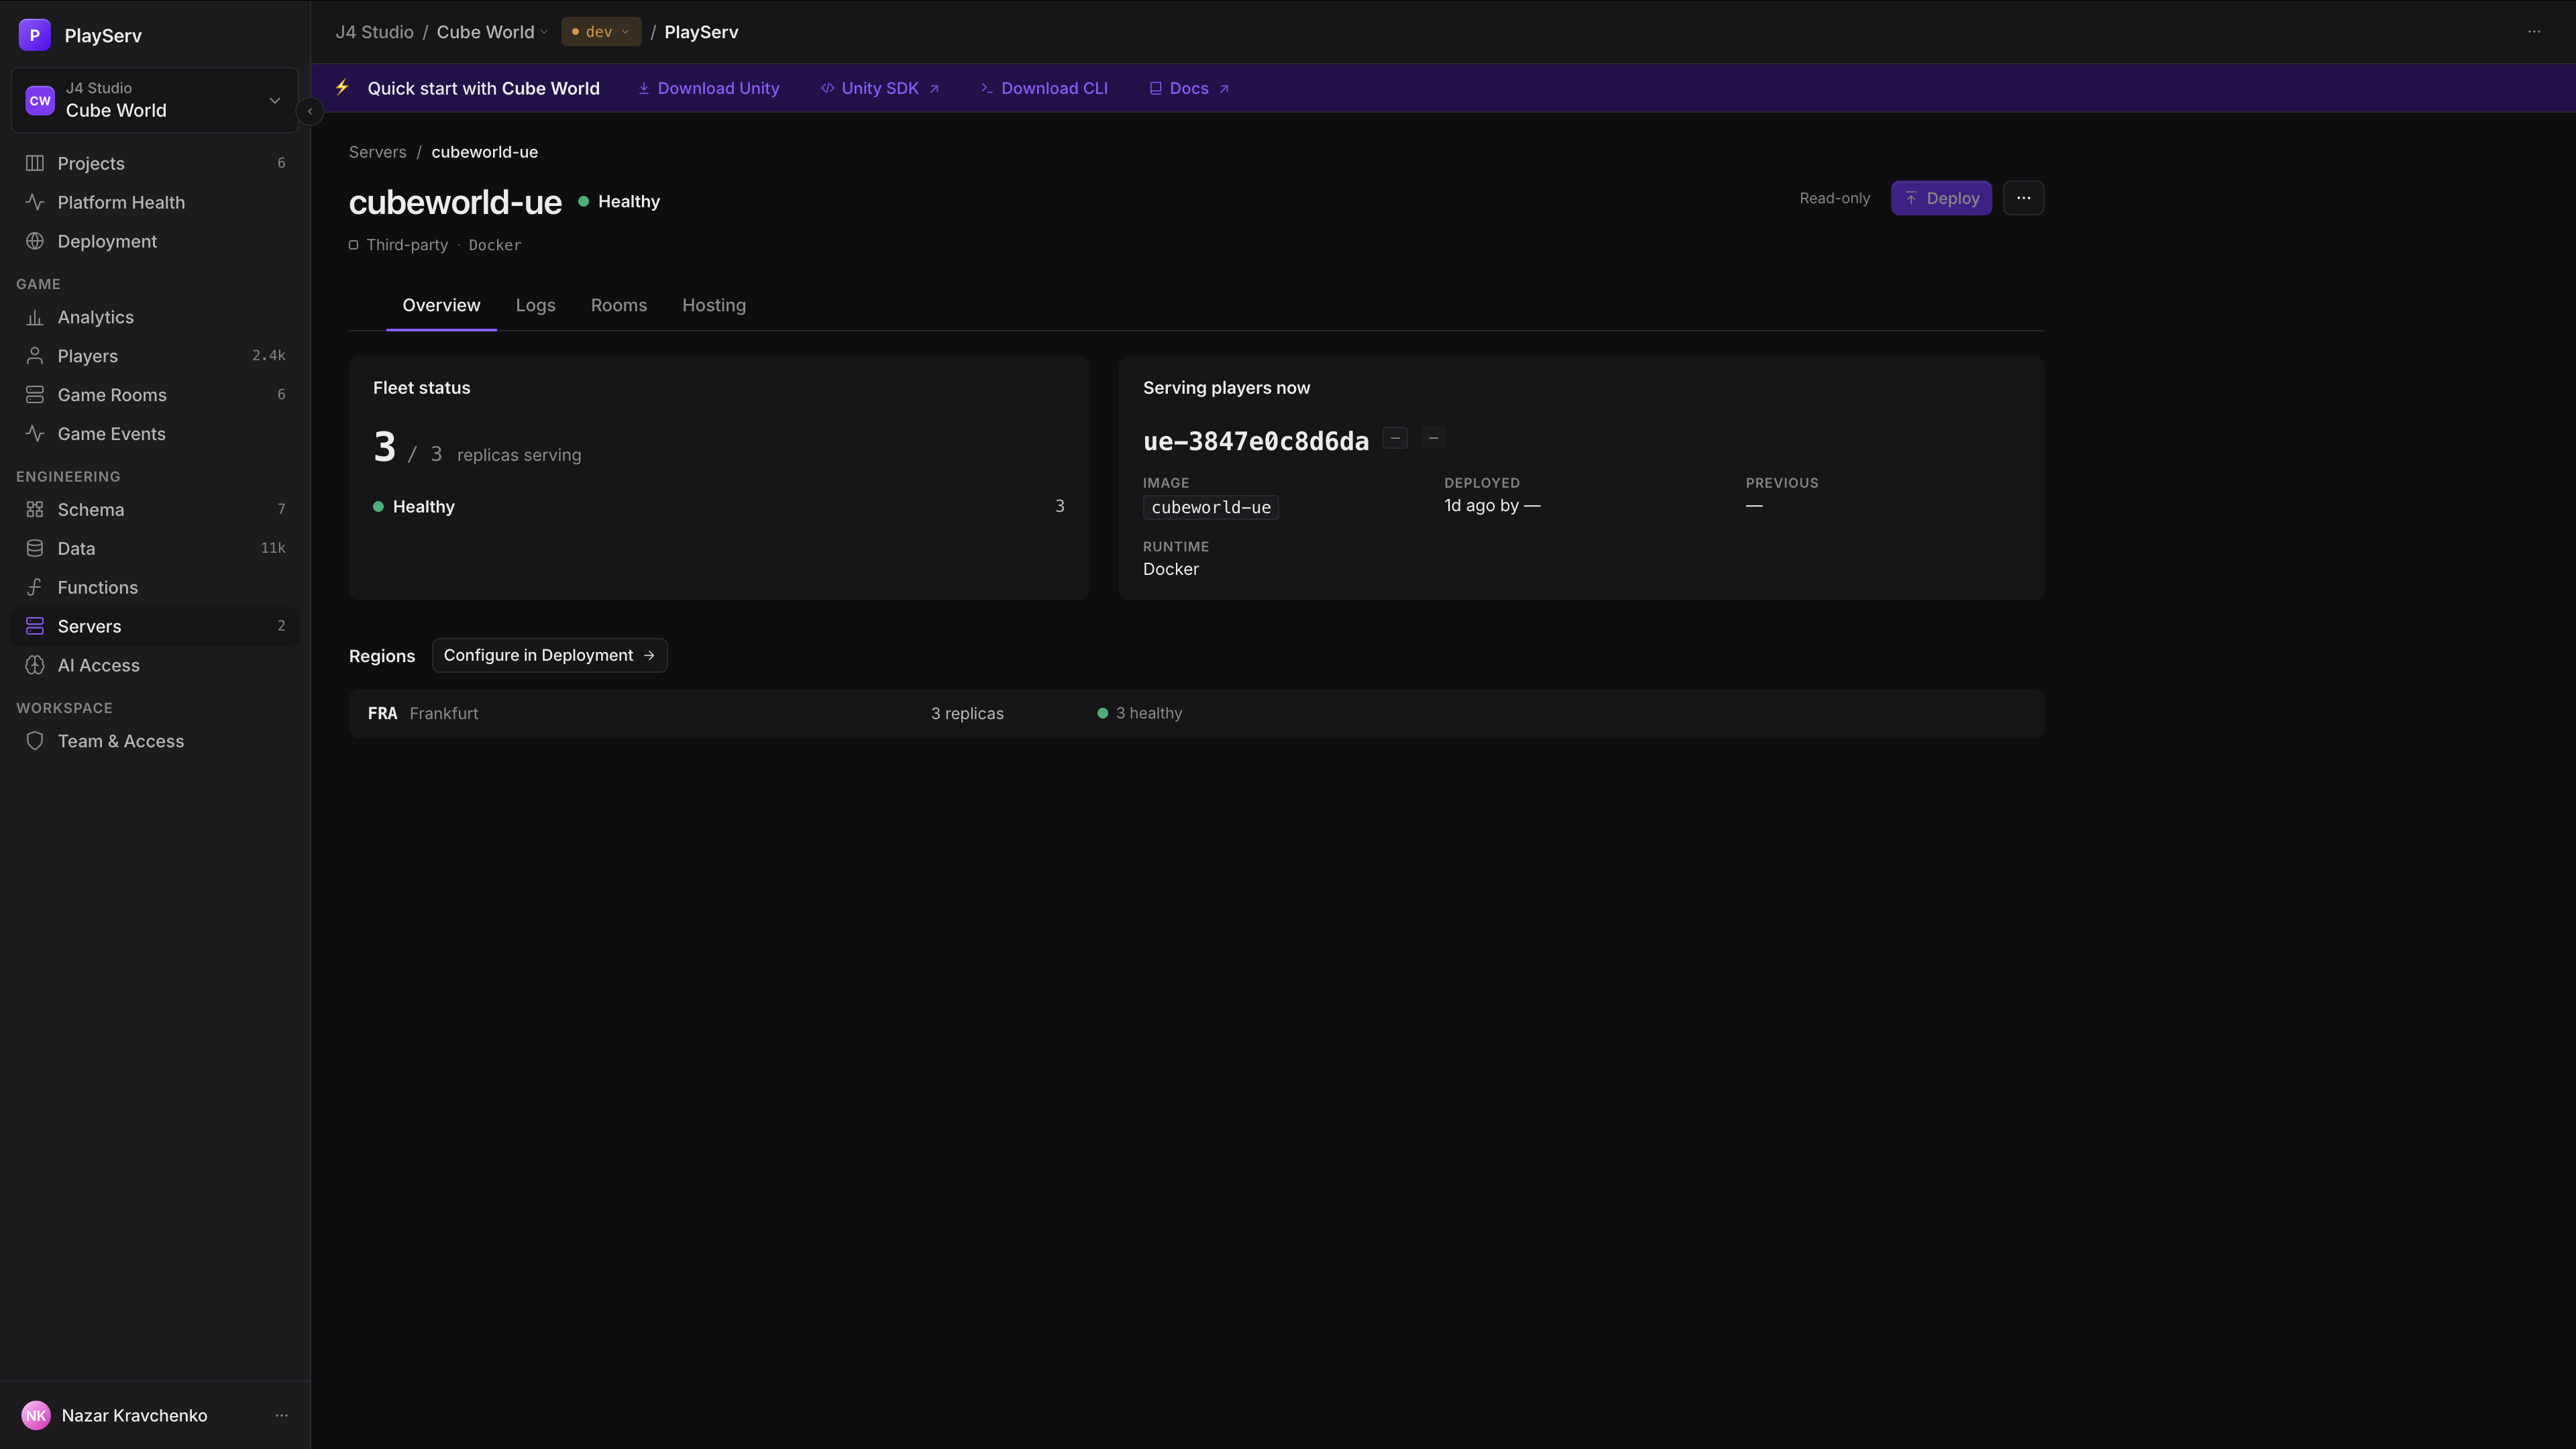Open the Players sidebar item

[155, 356]
